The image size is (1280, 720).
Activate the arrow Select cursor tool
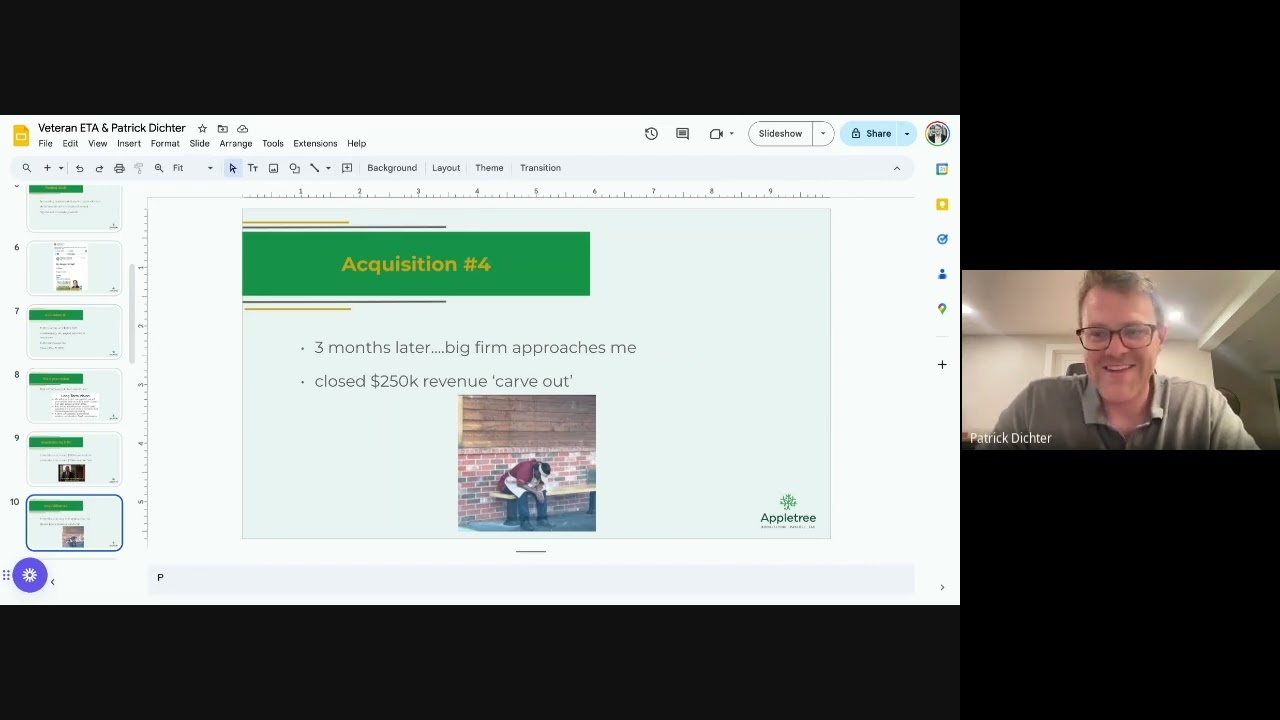coord(233,168)
